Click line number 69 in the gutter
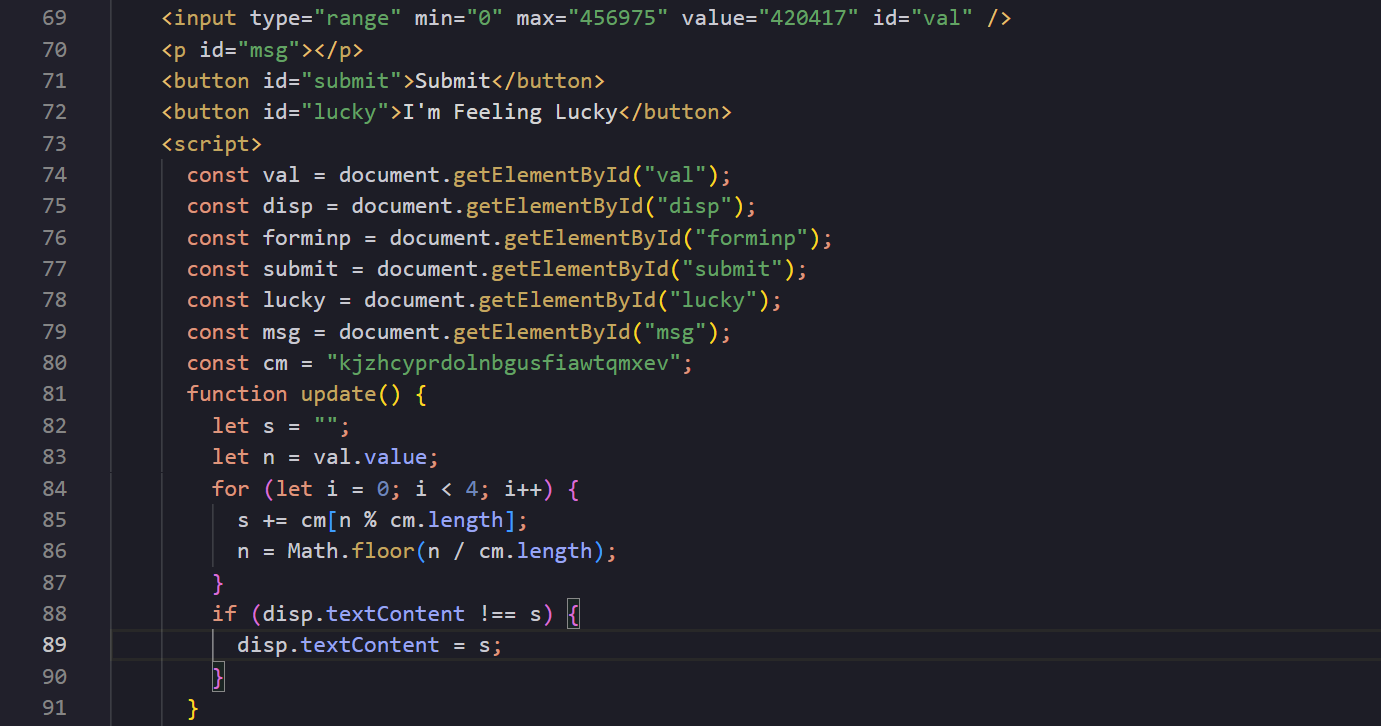Viewport: 1381px width, 726px height. pyautogui.click(x=55, y=18)
